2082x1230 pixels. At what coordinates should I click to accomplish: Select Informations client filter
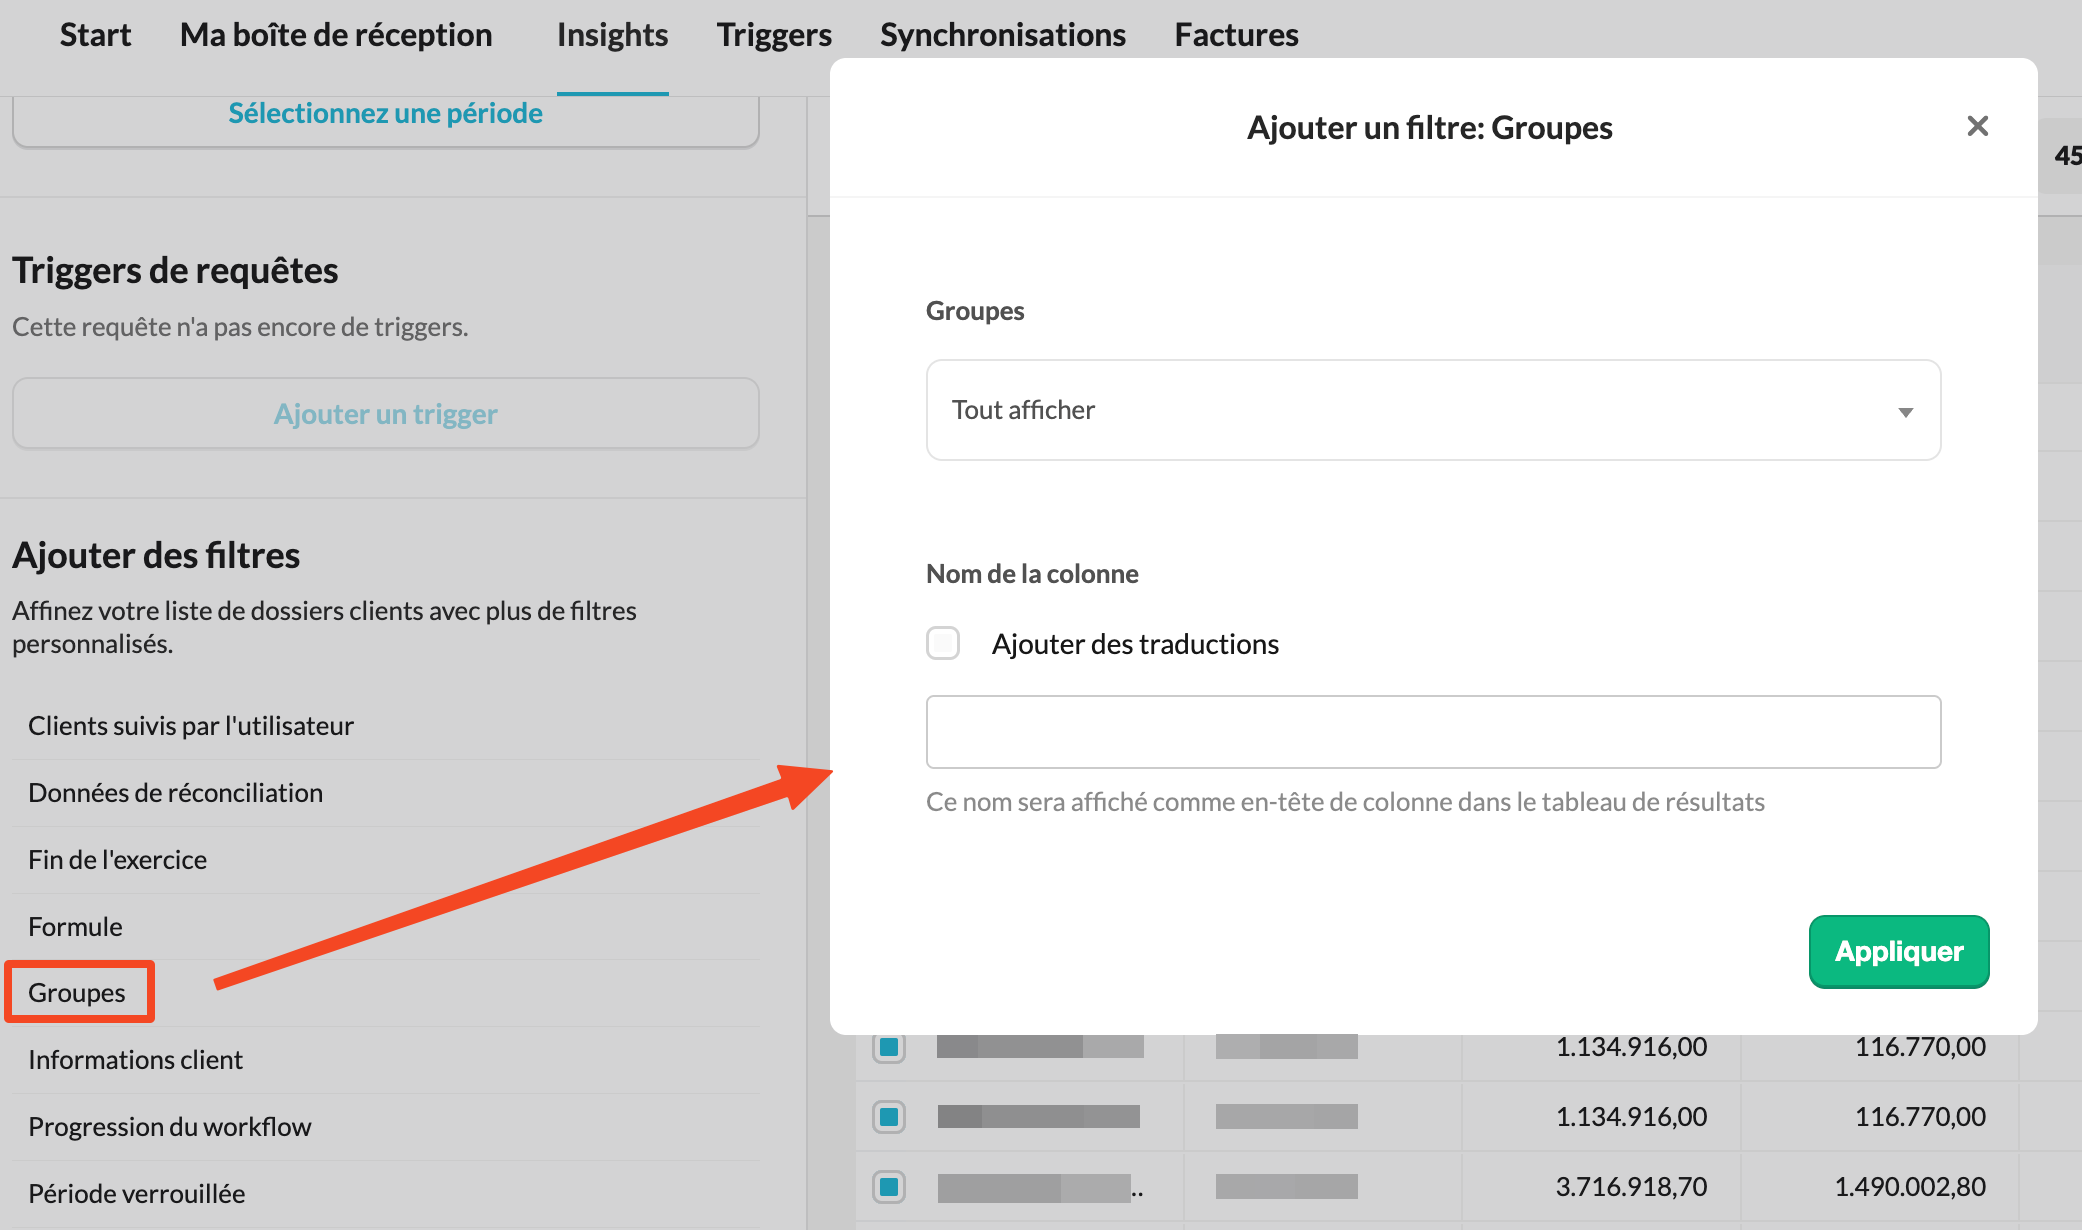[135, 1060]
